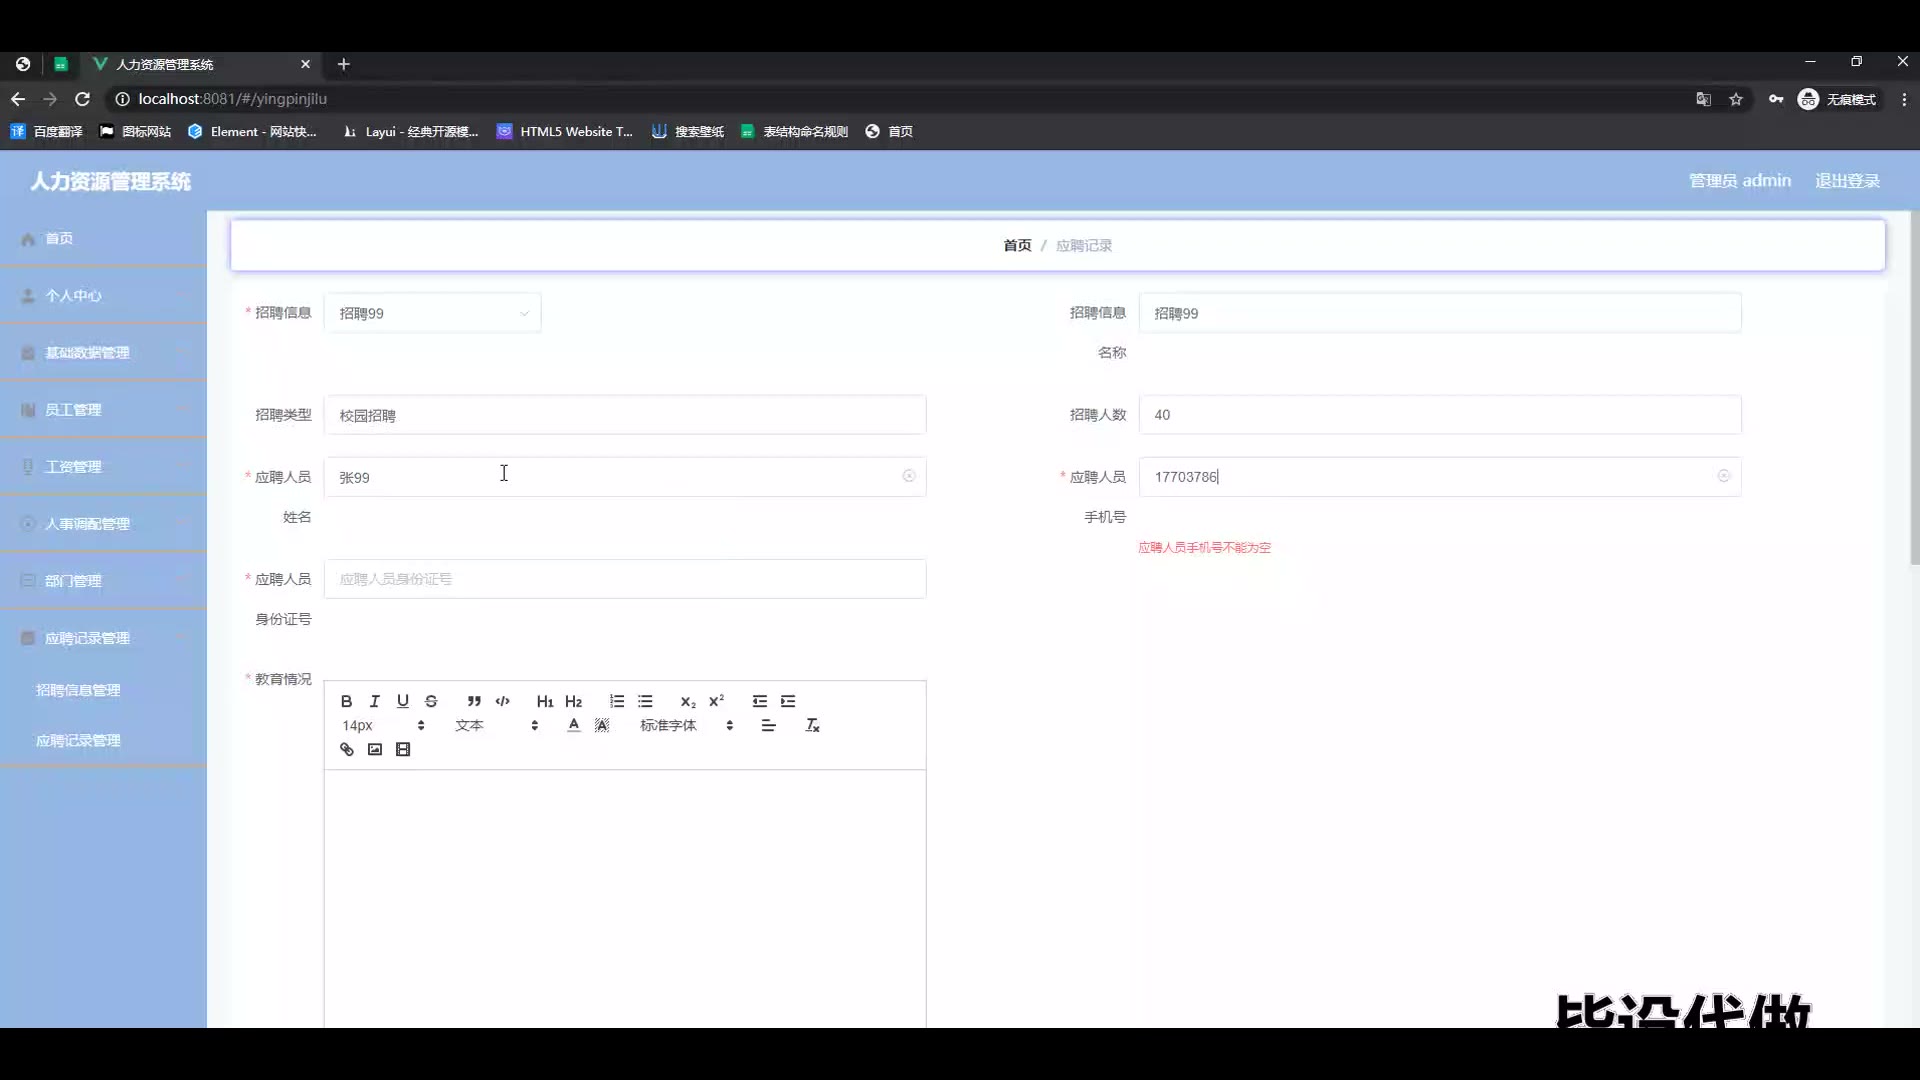Toggle bold formatting in editor
This screenshot has width=1920, height=1080.
(346, 701)
